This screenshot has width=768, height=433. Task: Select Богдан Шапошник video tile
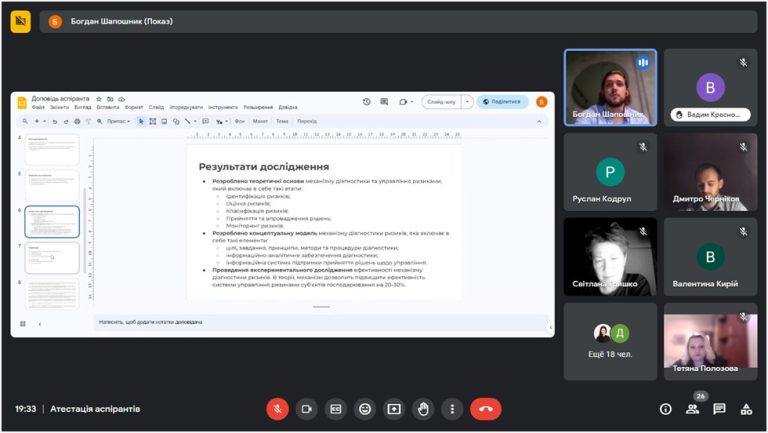click(610, 88)
